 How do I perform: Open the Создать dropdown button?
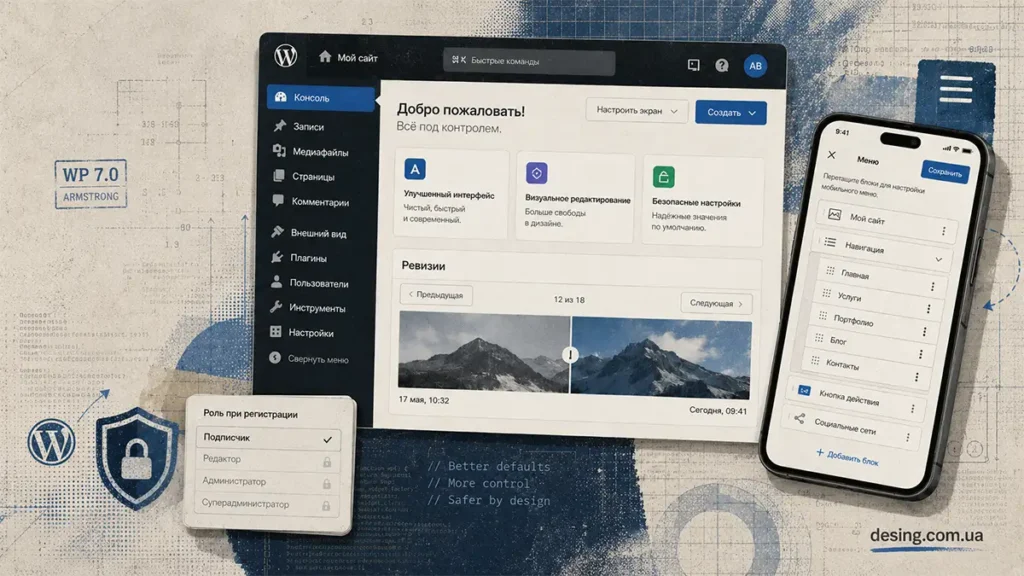[731, 112]
